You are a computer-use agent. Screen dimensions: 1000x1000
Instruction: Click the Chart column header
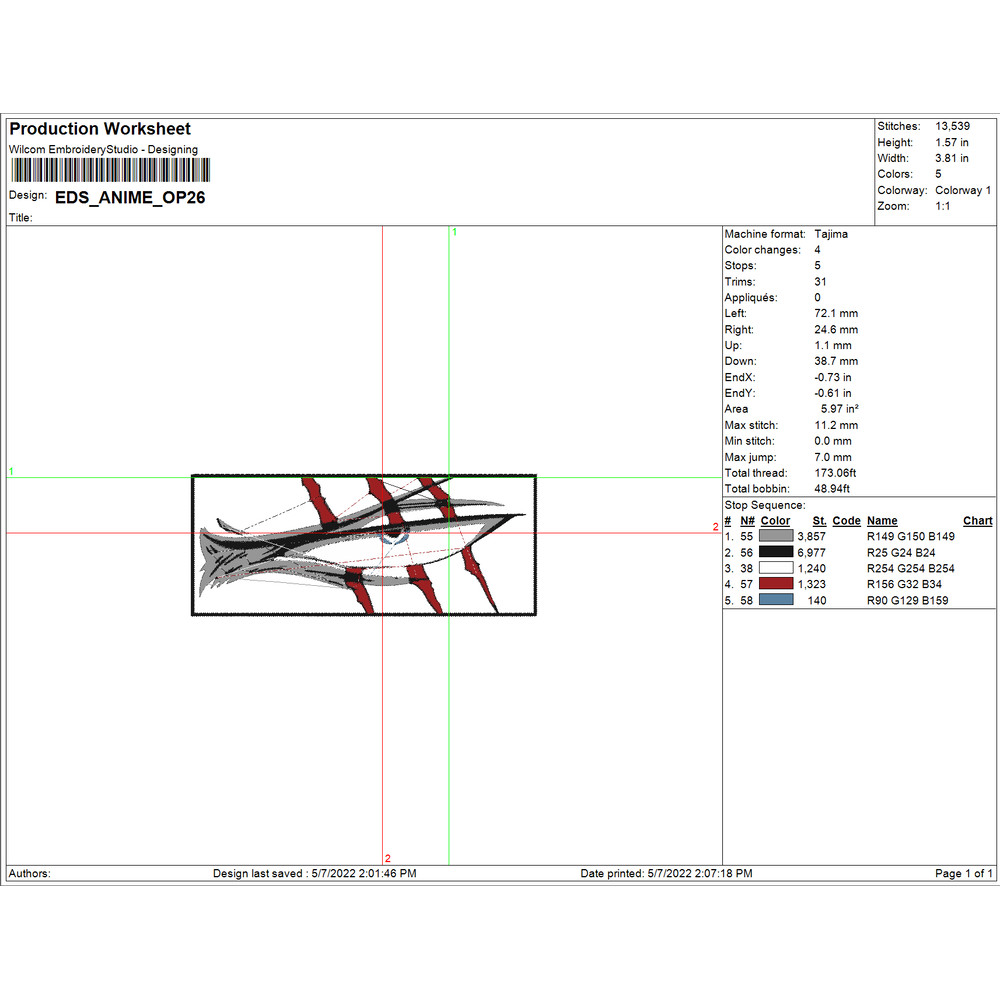point(977,521)
